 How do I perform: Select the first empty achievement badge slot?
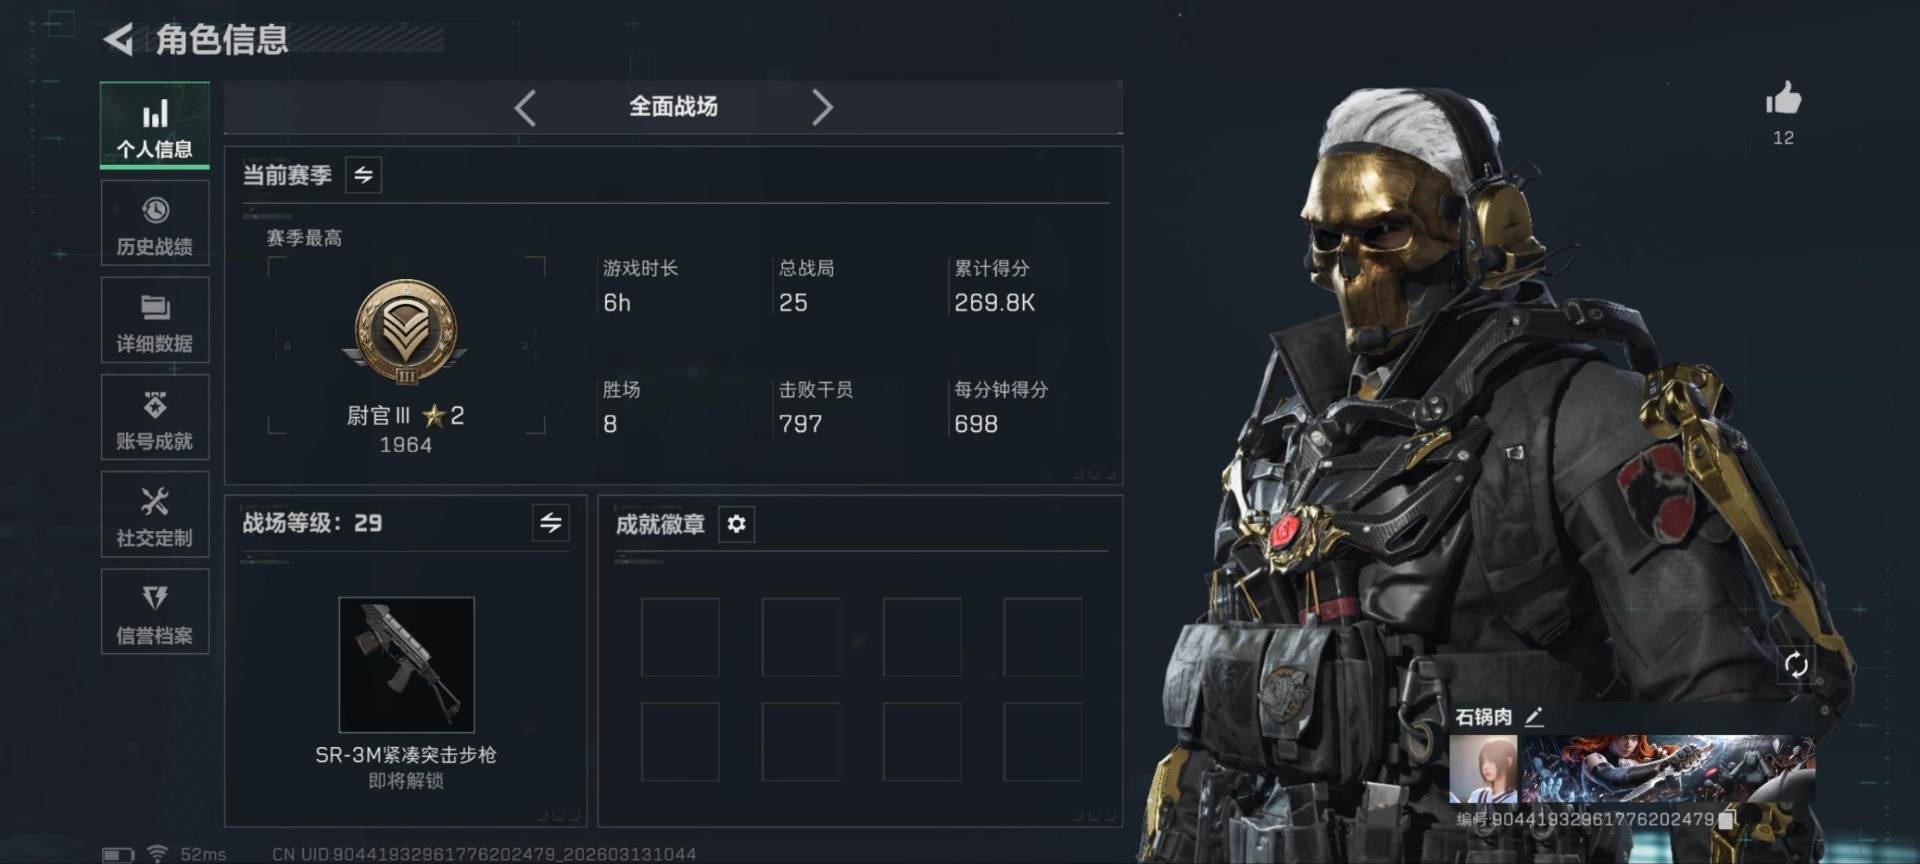[x=680, y=637]
